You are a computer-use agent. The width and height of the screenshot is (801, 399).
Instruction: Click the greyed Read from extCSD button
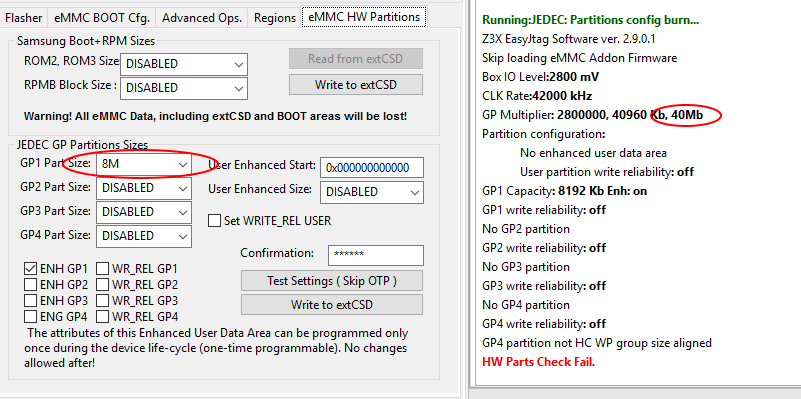[x=356, y=59]
